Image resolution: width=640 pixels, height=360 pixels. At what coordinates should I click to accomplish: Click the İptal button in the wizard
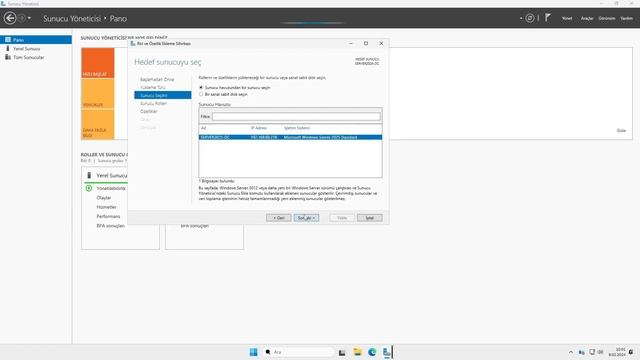coord(369,218)
